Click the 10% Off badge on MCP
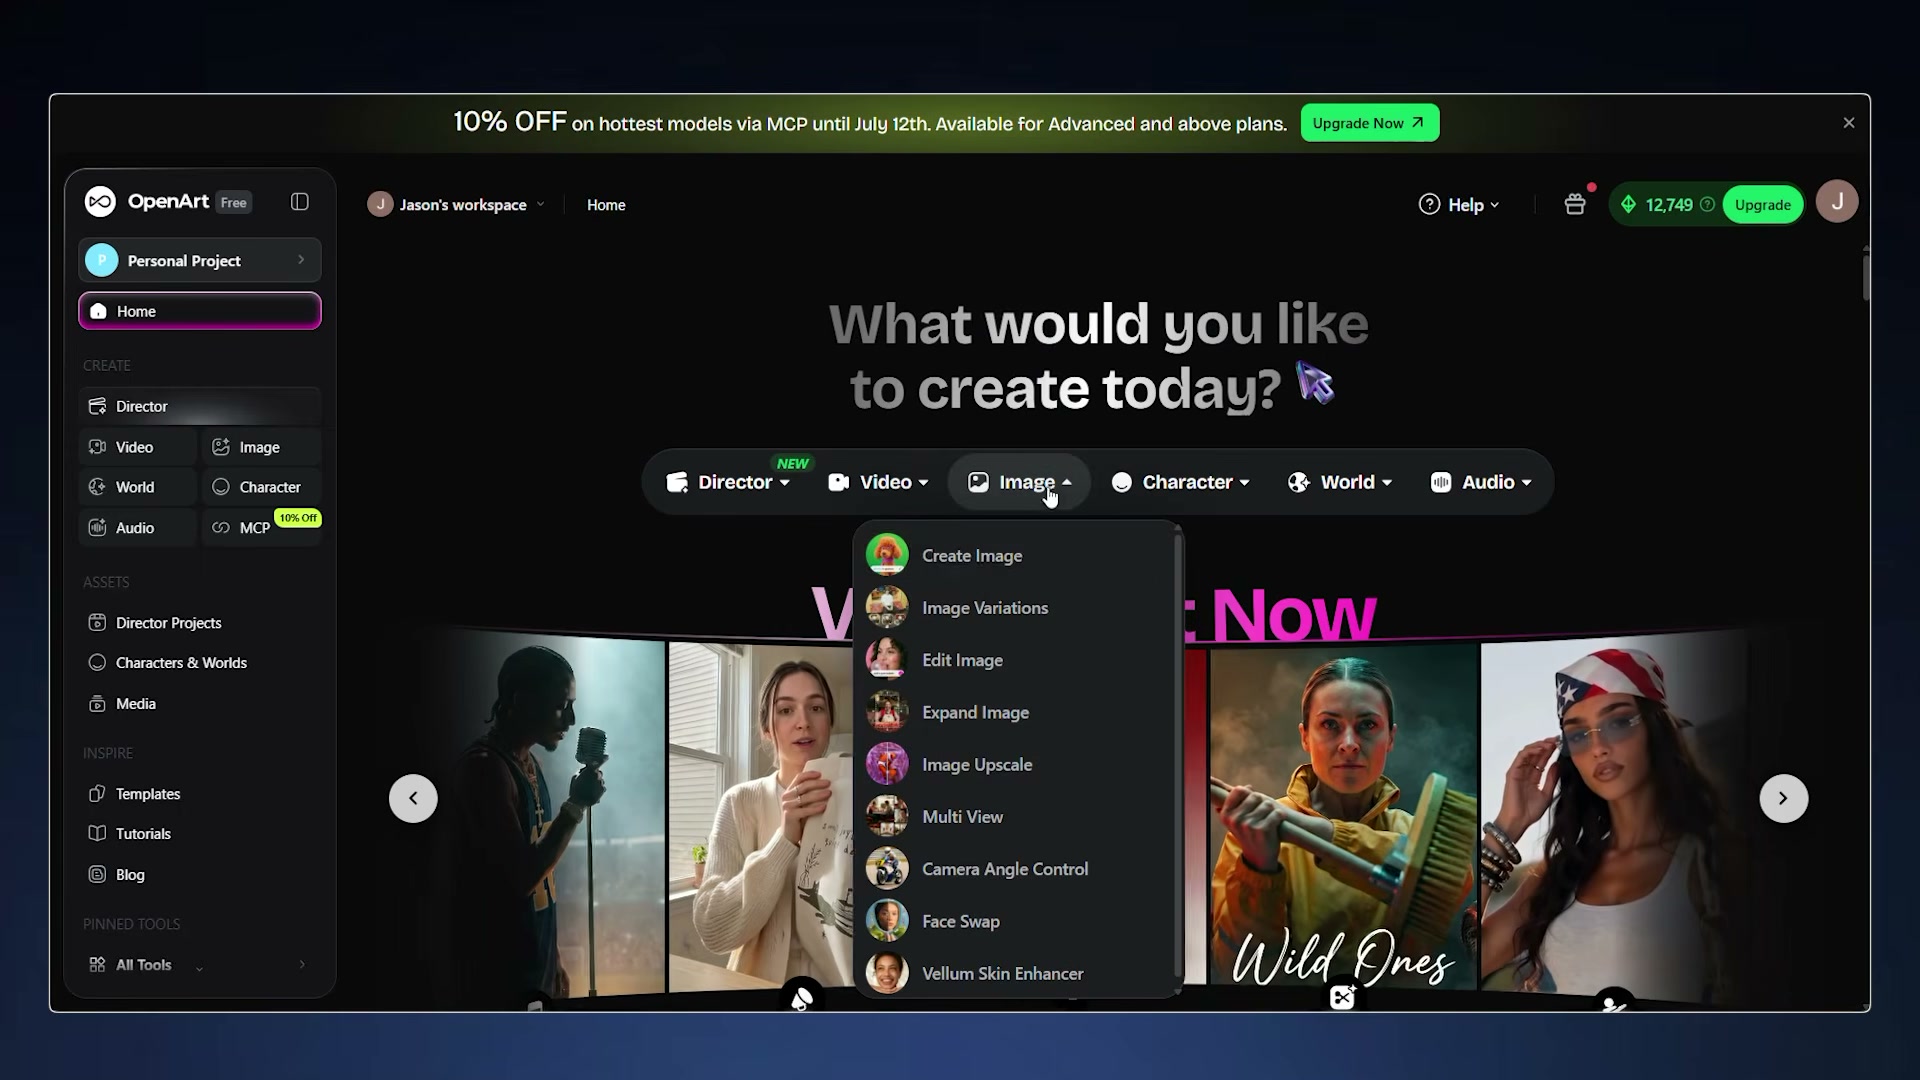Image resolution: width=1920 pixels, height=1080 pixels. 298,518
